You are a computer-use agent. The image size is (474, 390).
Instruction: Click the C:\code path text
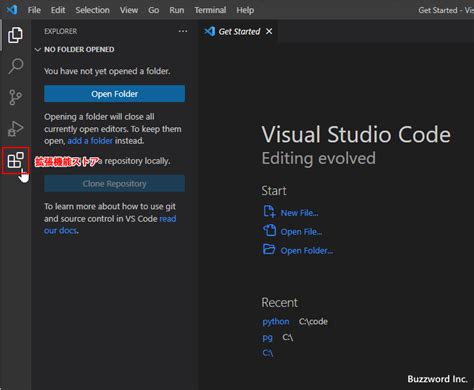click(313, 321)
